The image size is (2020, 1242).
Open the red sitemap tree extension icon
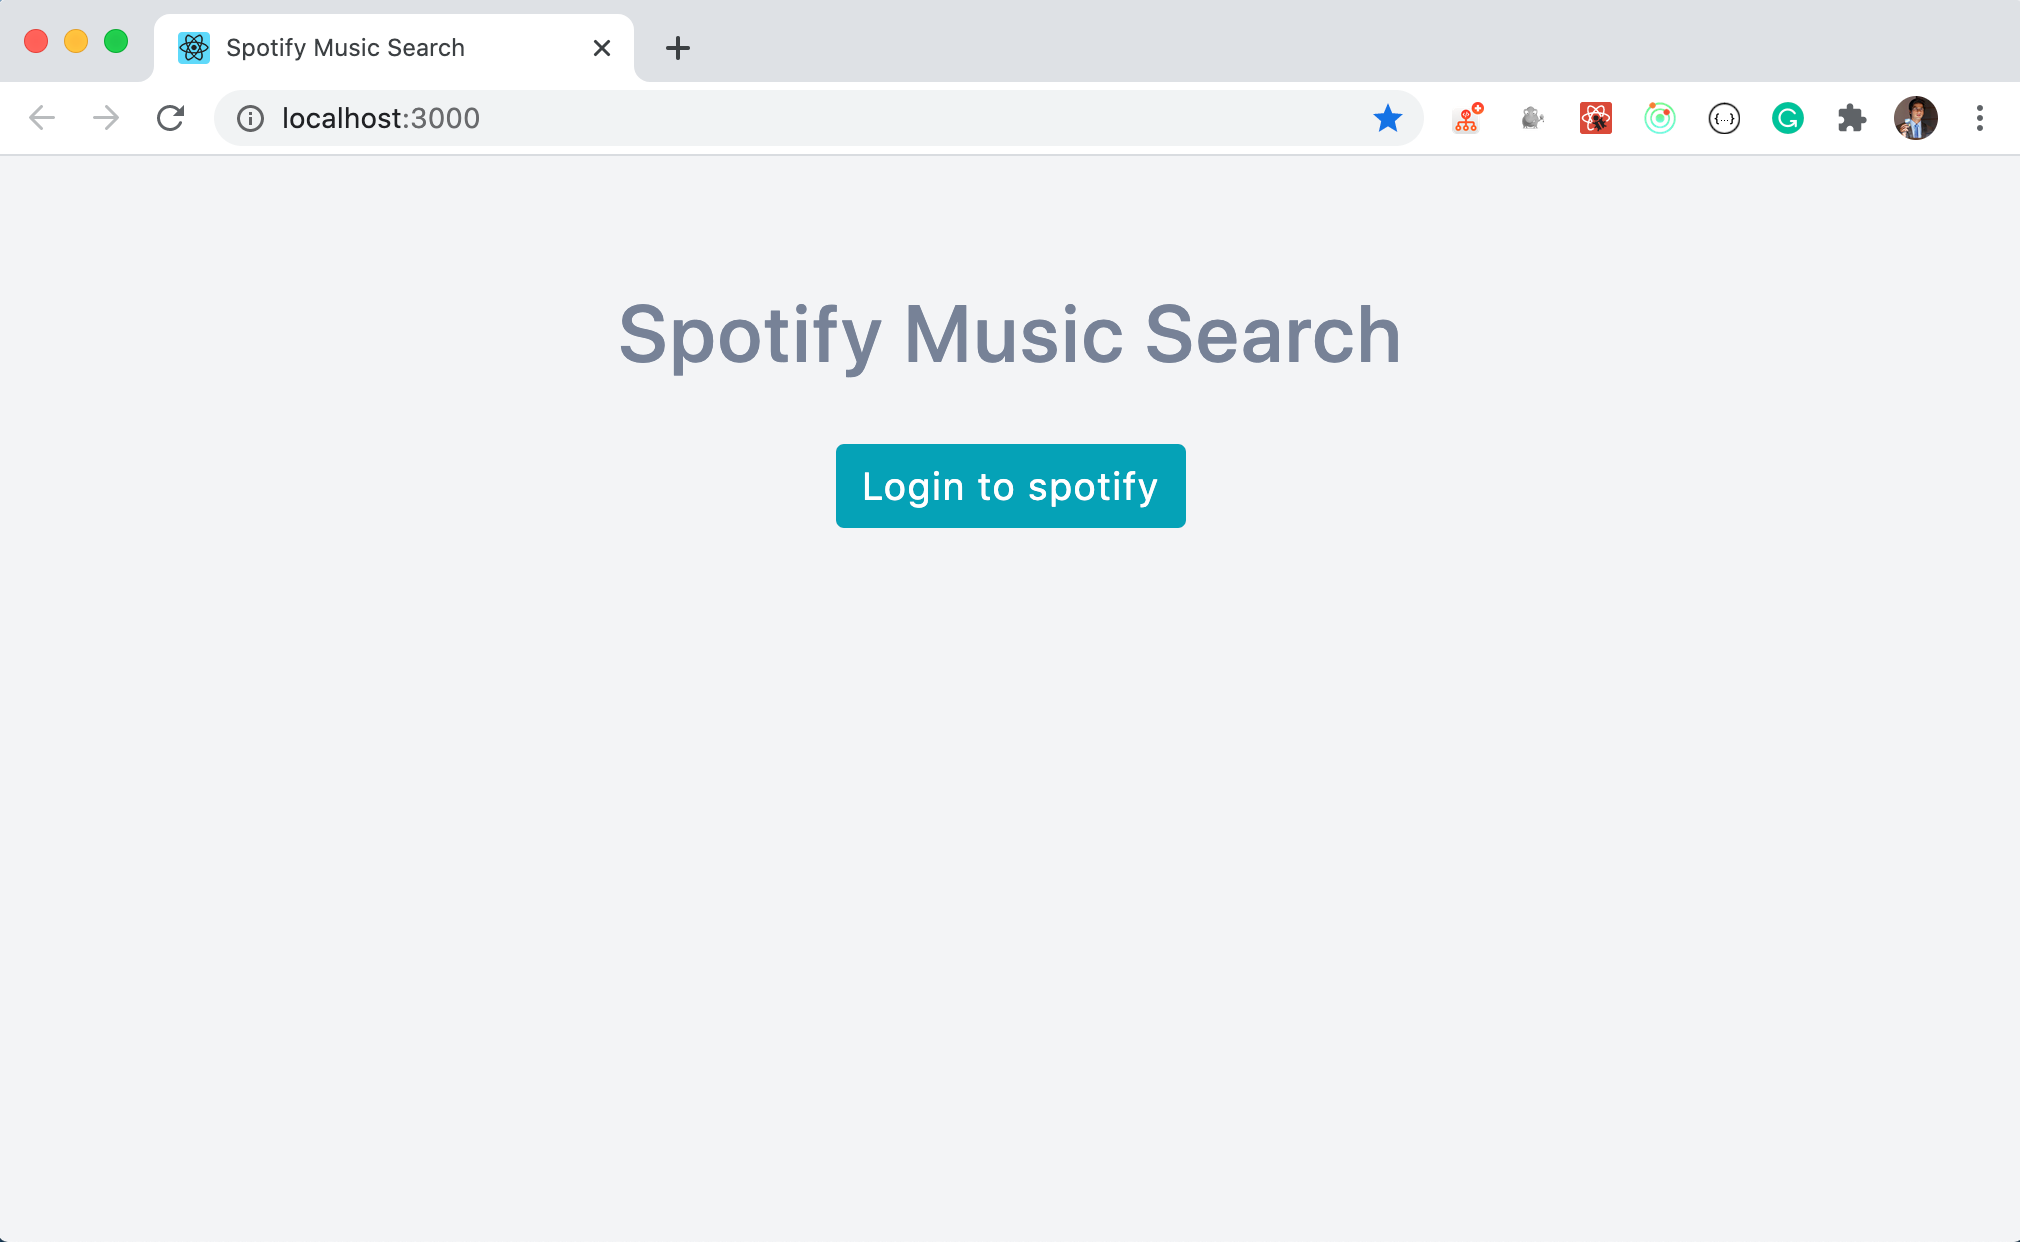coord(1467,118)
